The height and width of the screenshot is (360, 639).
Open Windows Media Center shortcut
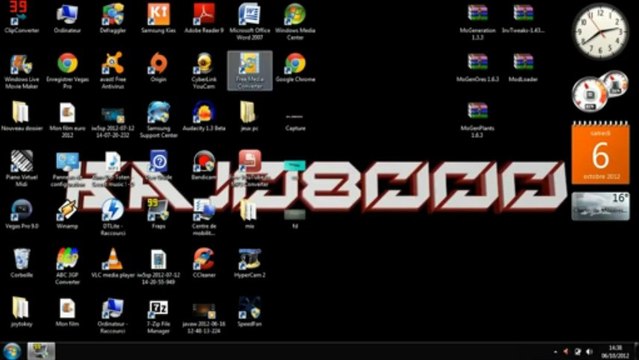point(295,20)
